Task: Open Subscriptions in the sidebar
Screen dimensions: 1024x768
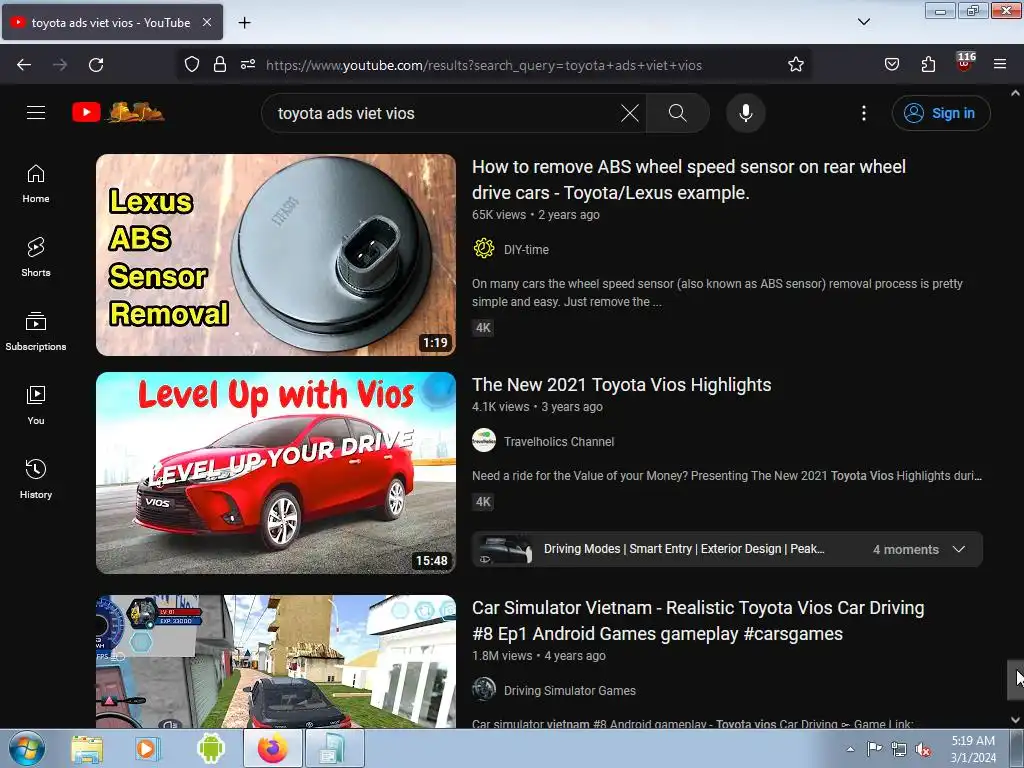Action: (36, 331)
